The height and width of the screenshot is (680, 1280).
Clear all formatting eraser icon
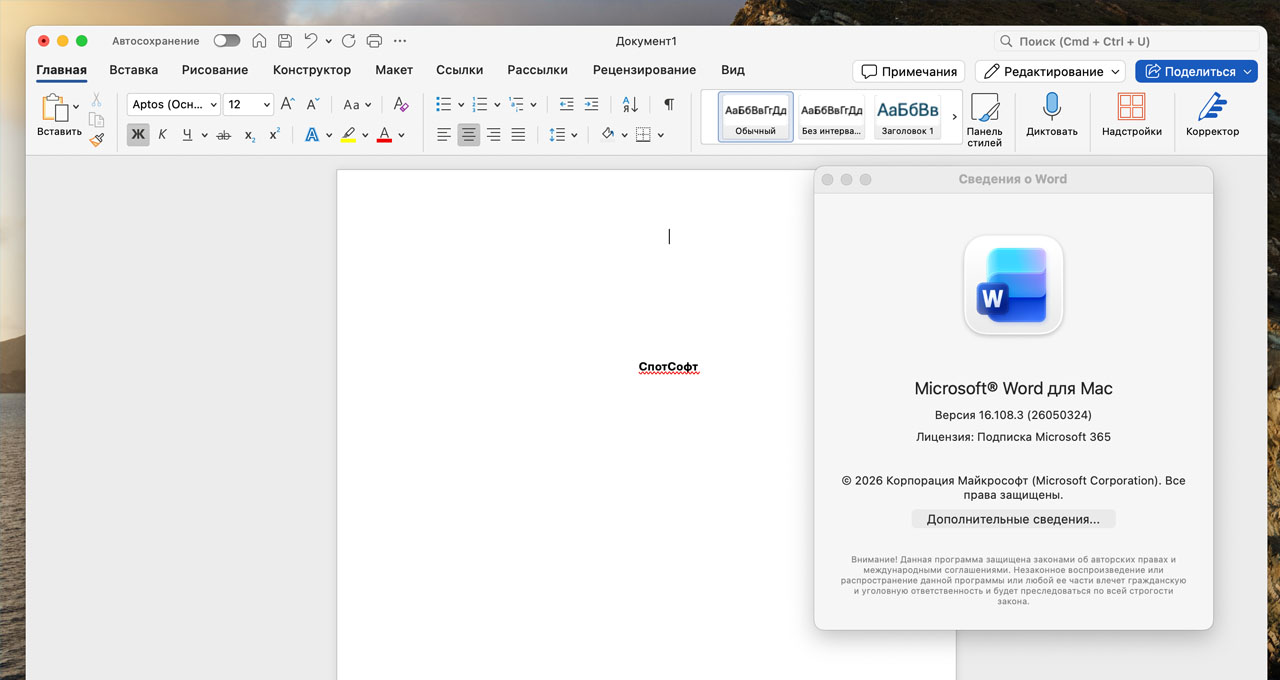tap(401, 104)
